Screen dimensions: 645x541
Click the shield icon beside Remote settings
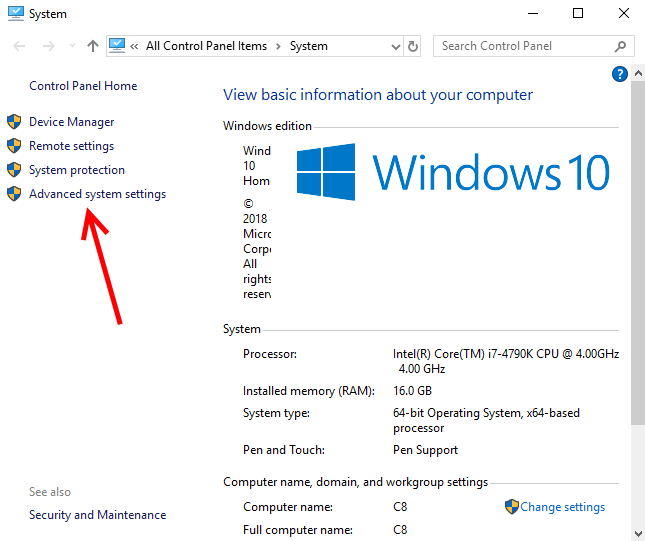(x=14, y=146)
